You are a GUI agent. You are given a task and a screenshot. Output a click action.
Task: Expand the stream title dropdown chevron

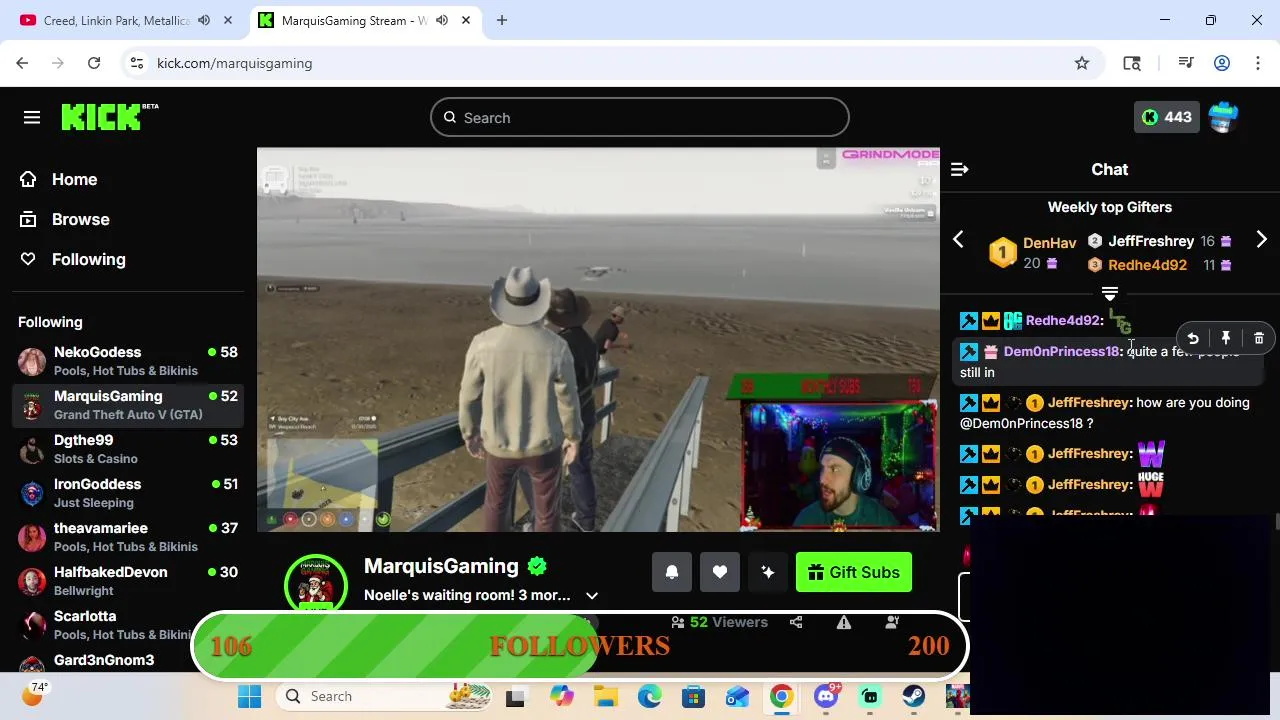[x=592, y=595]
